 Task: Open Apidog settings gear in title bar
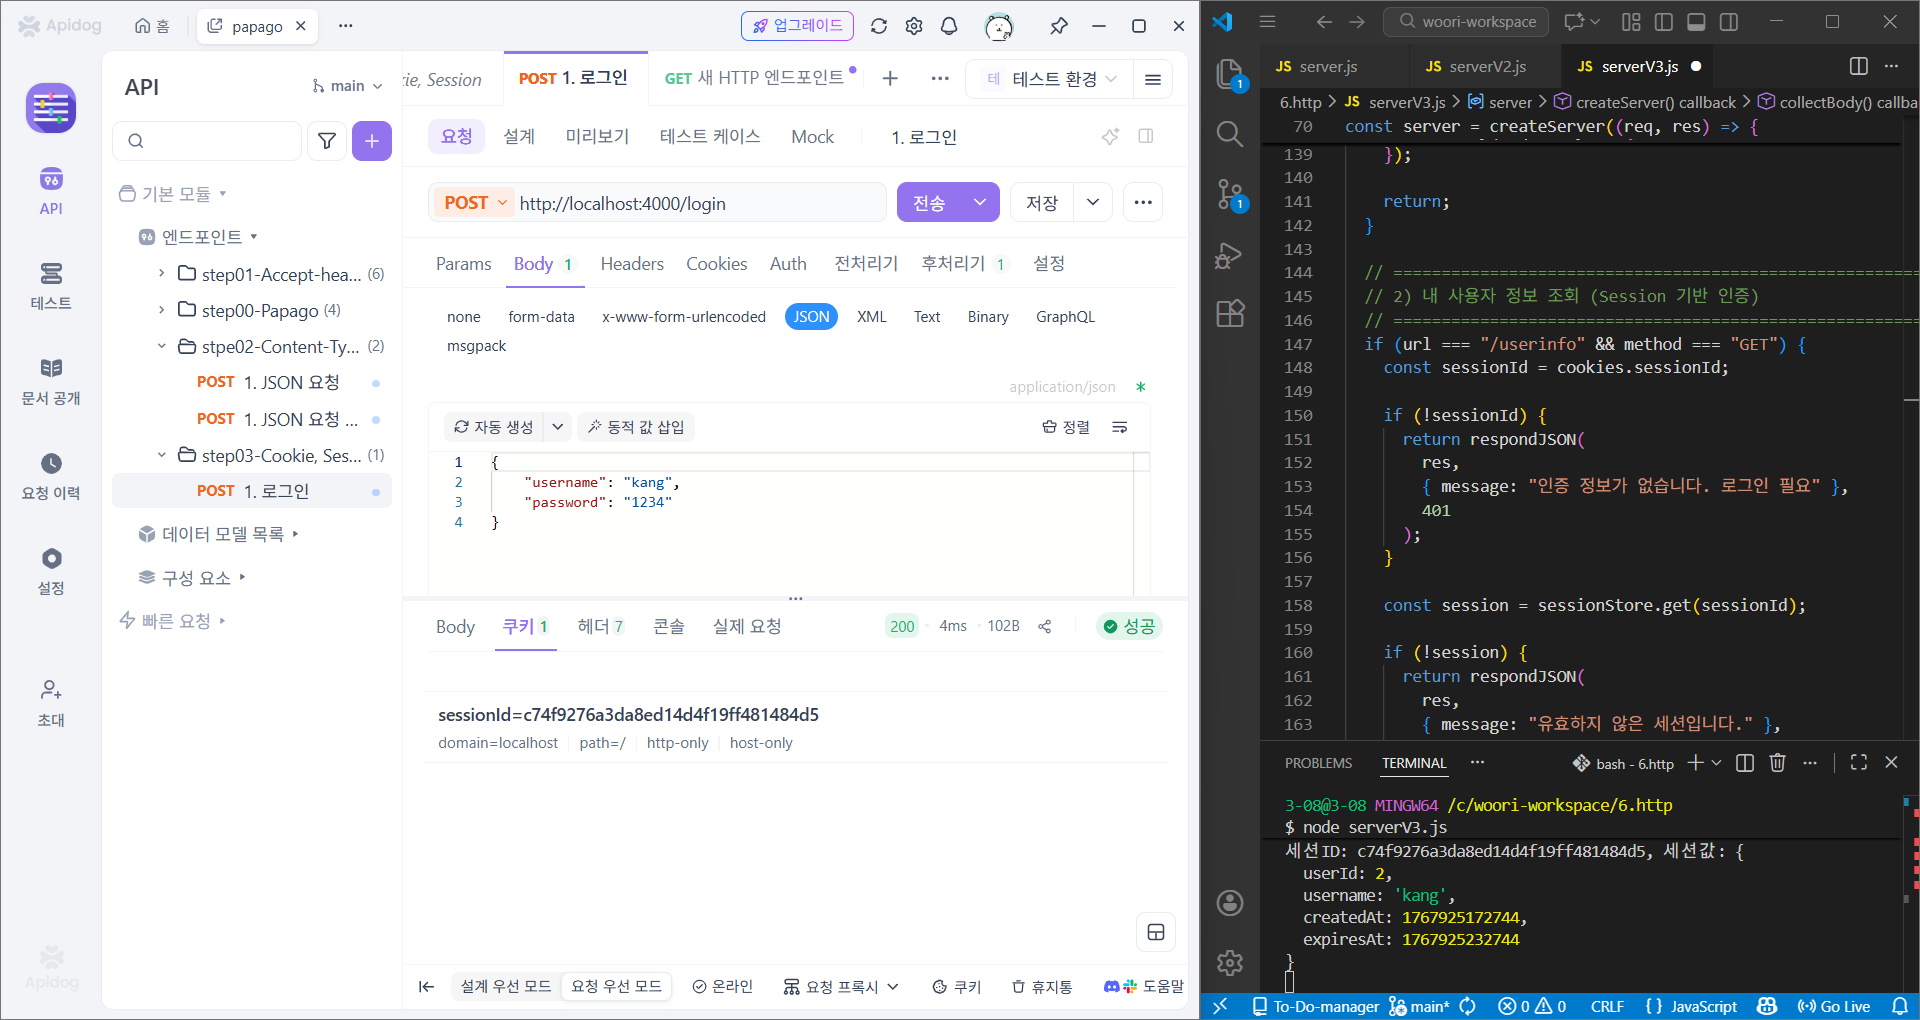(914, 26)
